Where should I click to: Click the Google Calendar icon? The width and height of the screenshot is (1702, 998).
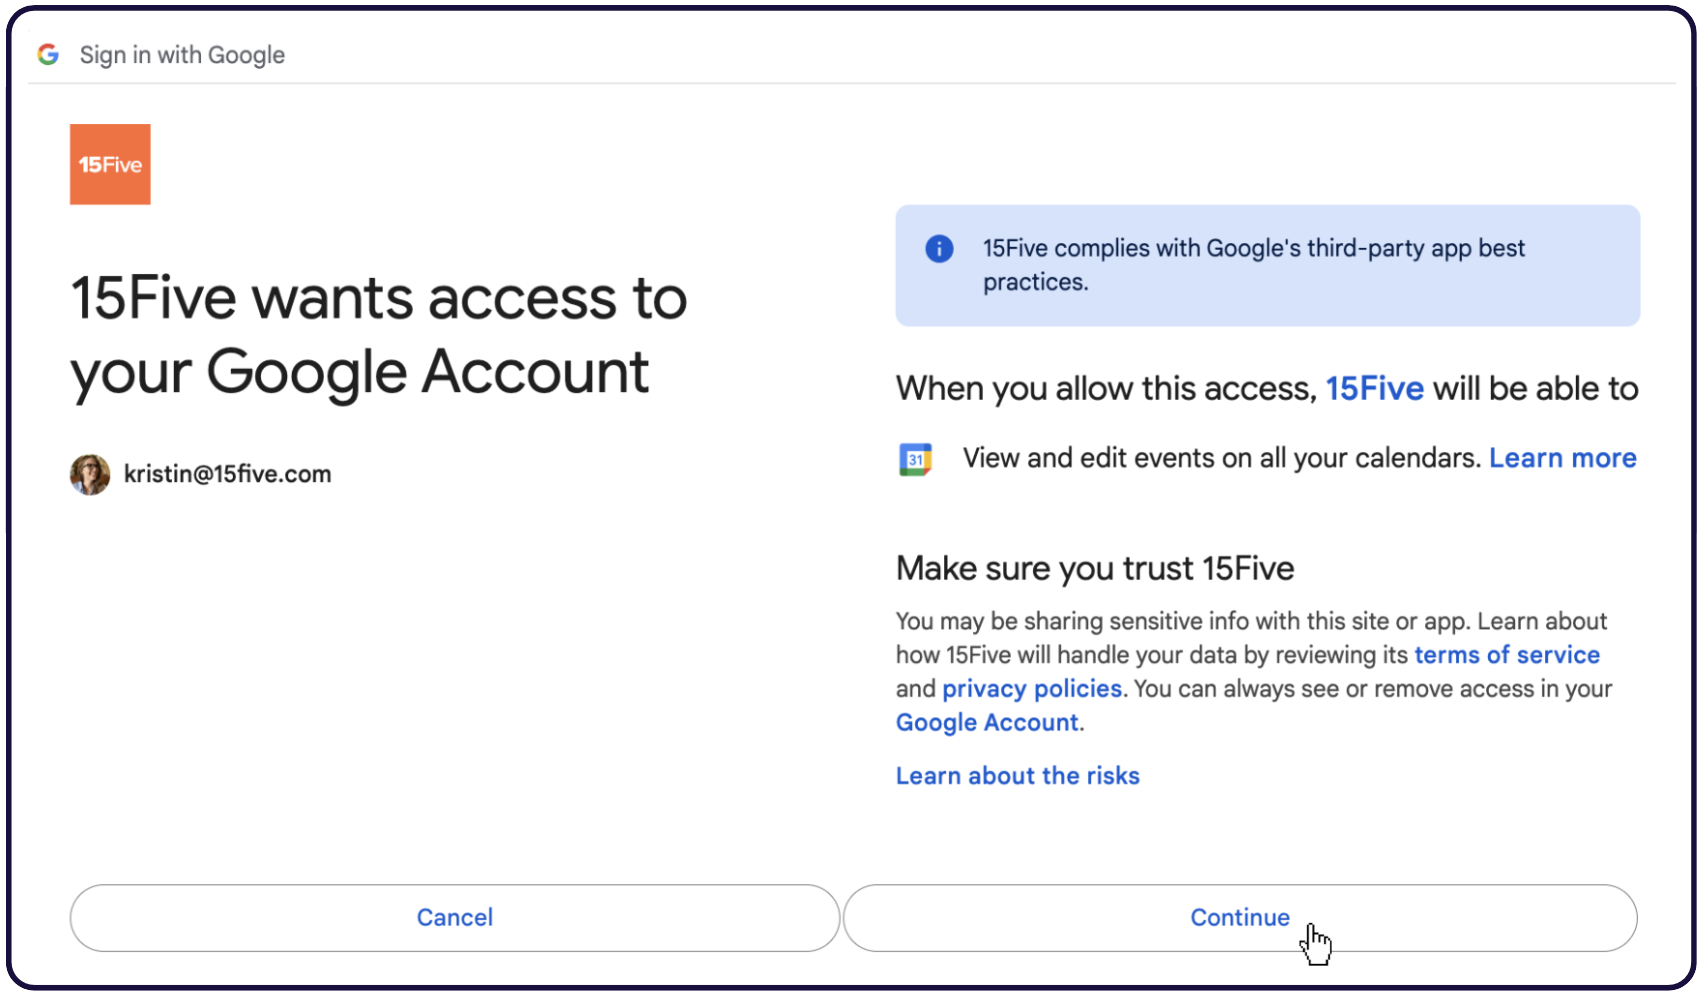pyautogui.click(x=915, y=459)
